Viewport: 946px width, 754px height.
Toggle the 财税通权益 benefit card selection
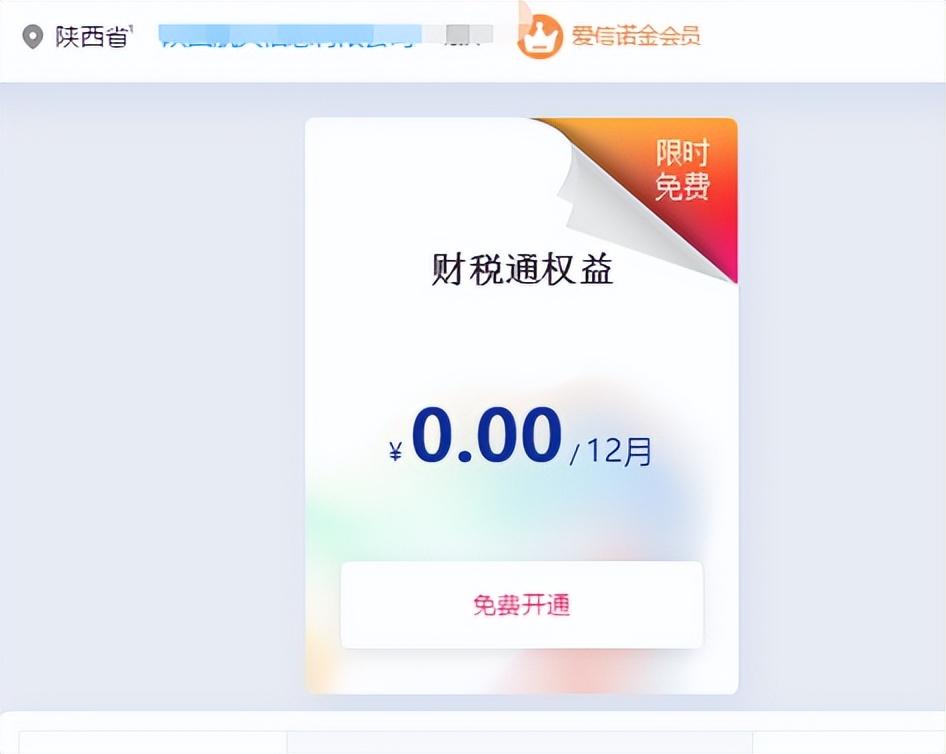coord(521,400)
